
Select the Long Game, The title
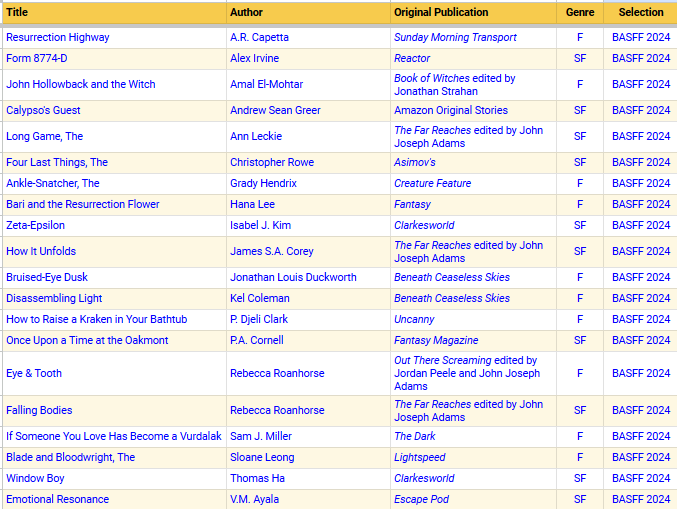44,136
